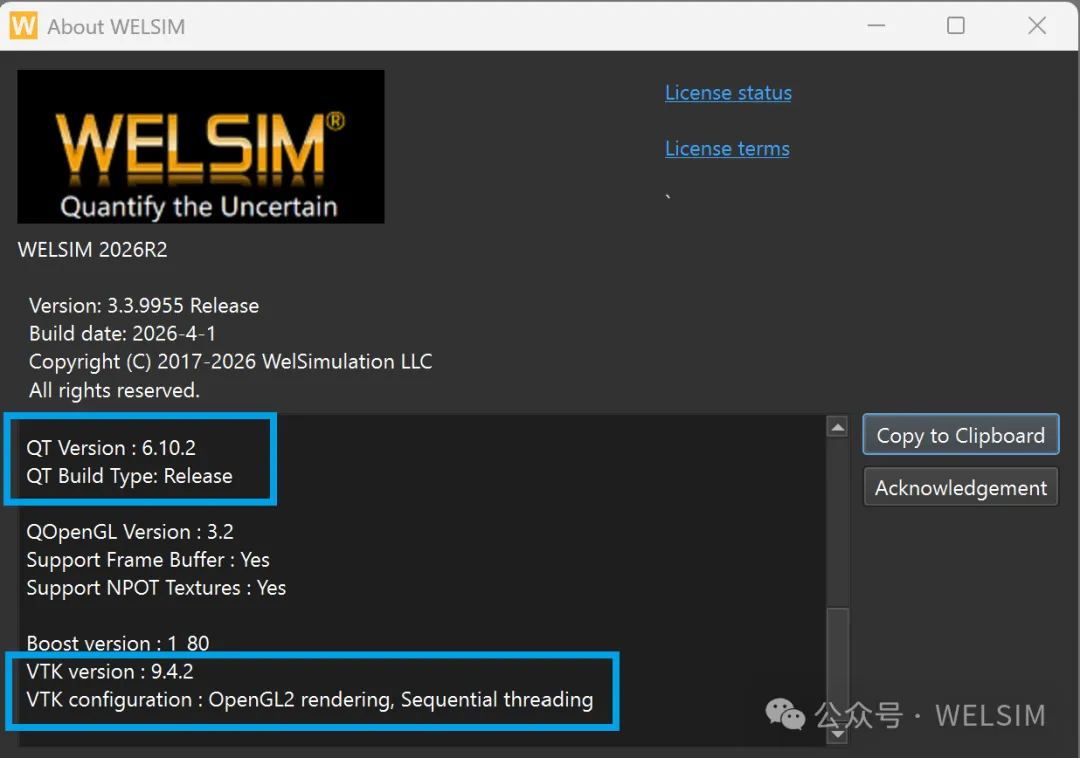Click the scroll down arrow in info pane
Screen dimensions: 1080x758
(x=838, y=734)
